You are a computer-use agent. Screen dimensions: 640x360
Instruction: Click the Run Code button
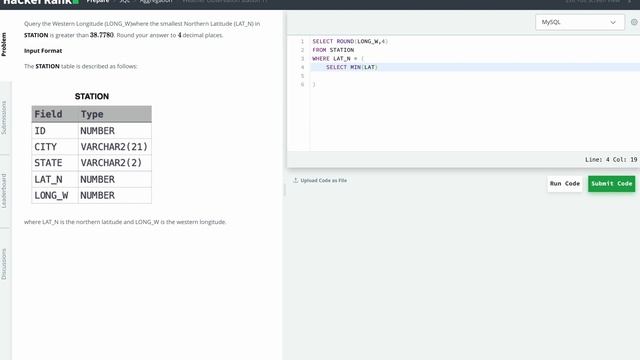tap(565, 184)
